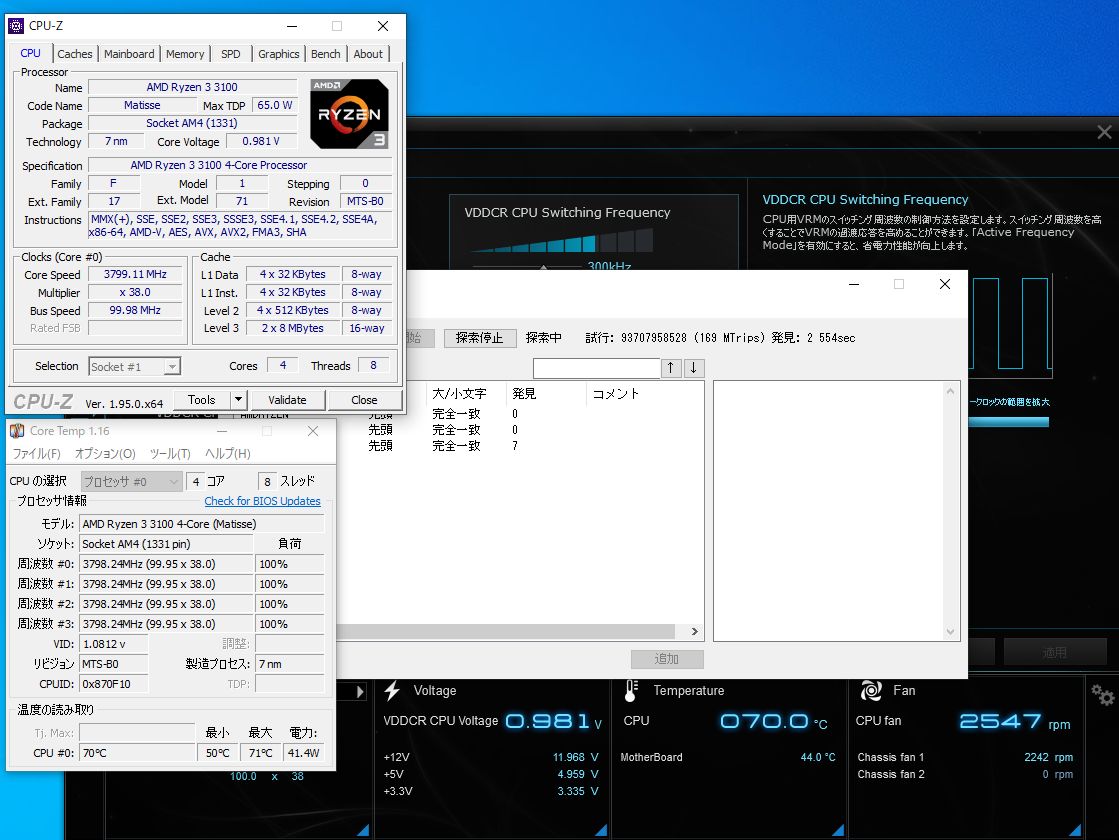1119x840 pixels.
Task: Open the ヘルプ(H) menu in Core Temp
Action: pyautogui.click(x=228, y=454)
